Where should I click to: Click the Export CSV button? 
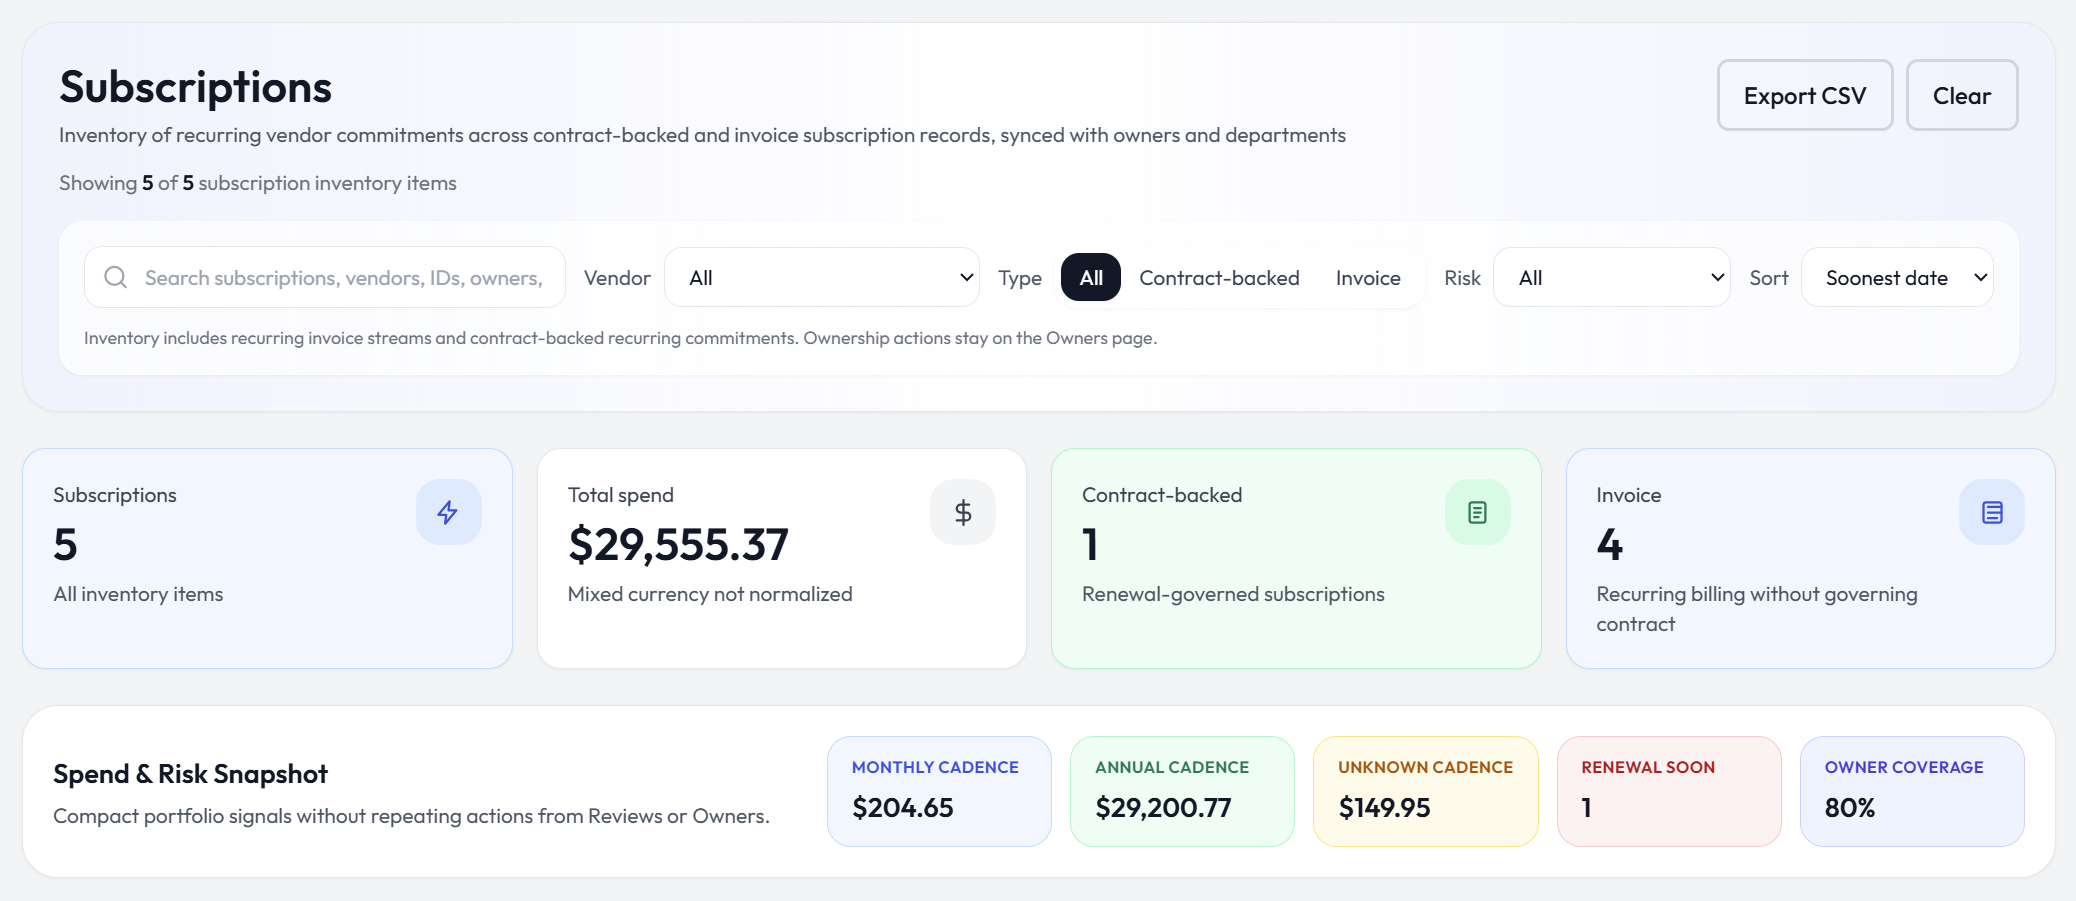(1804, 95)
